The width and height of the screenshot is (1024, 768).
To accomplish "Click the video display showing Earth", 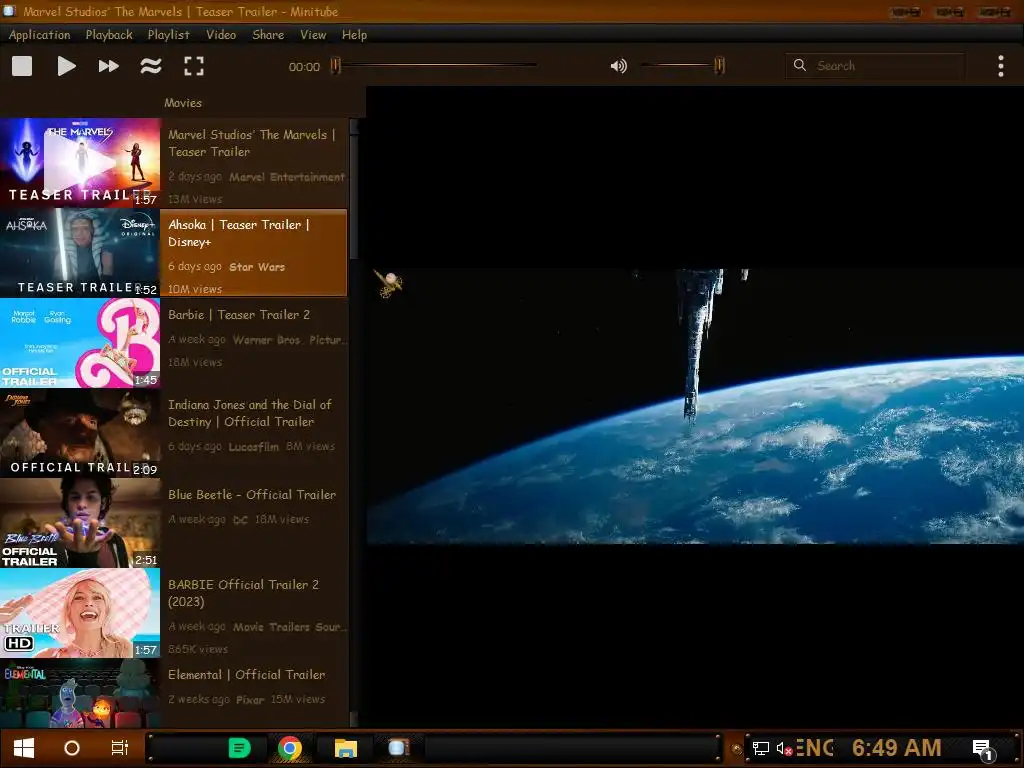I will point(695,406).
